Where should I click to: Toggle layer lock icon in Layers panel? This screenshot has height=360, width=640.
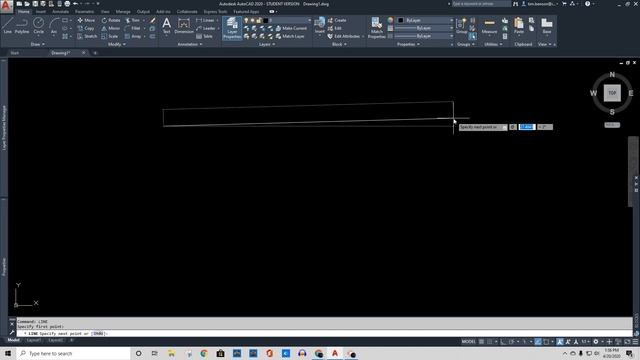[x=259, y=20]
